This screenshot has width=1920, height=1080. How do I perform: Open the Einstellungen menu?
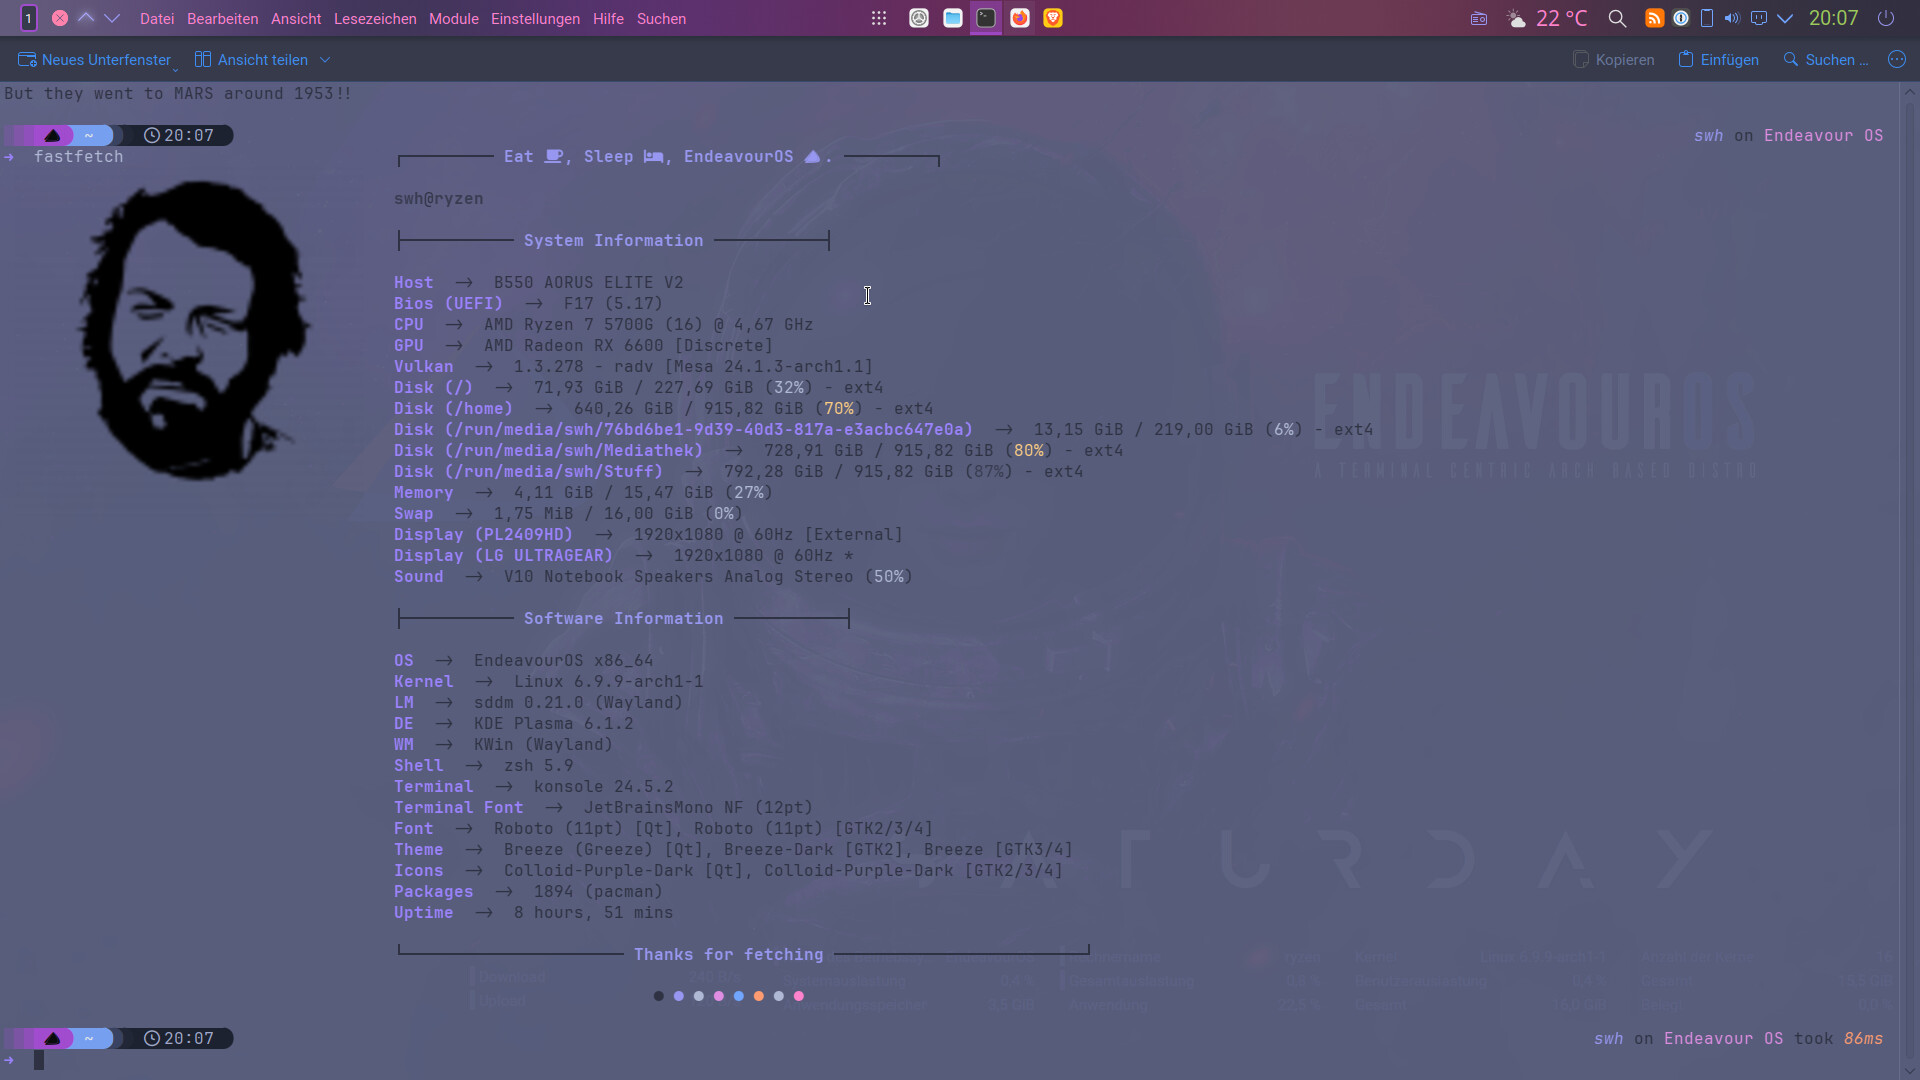click(535, 18)
